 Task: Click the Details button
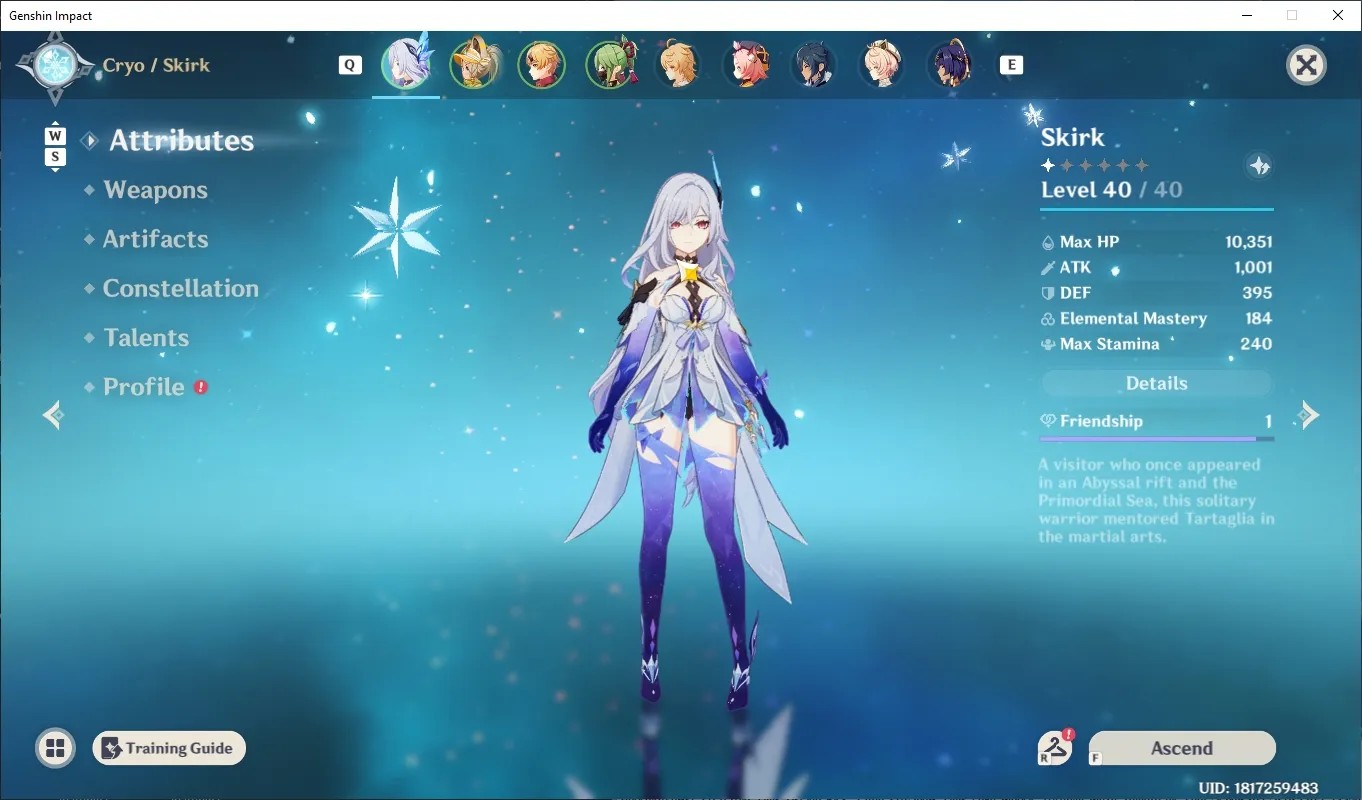[x=1156, y=384]
